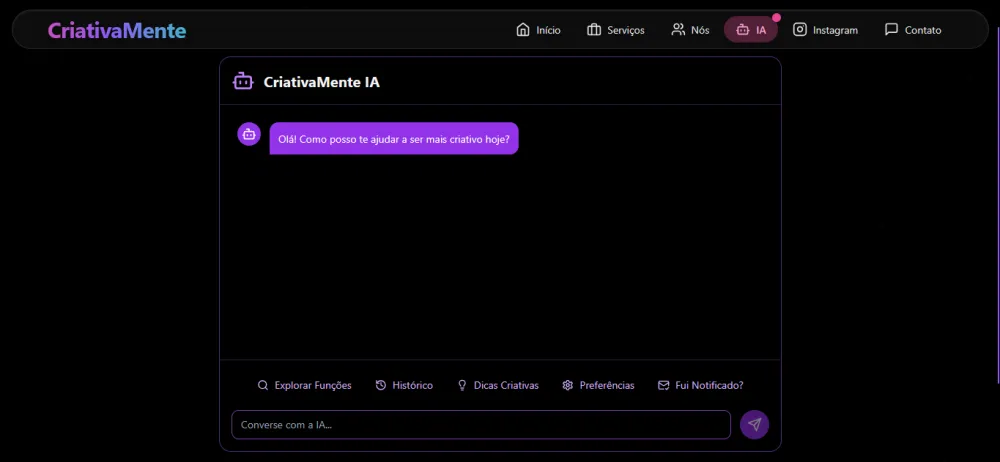Select the IA label in the navbar
Screen dimensions: 1000x462
click(x=761, y=30)
